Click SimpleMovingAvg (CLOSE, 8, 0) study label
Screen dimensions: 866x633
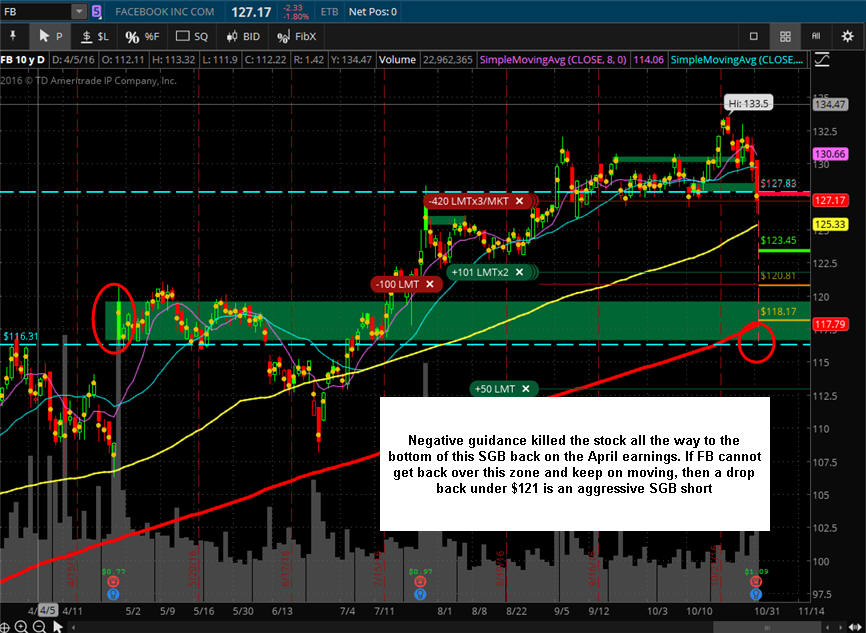[553, 60]
